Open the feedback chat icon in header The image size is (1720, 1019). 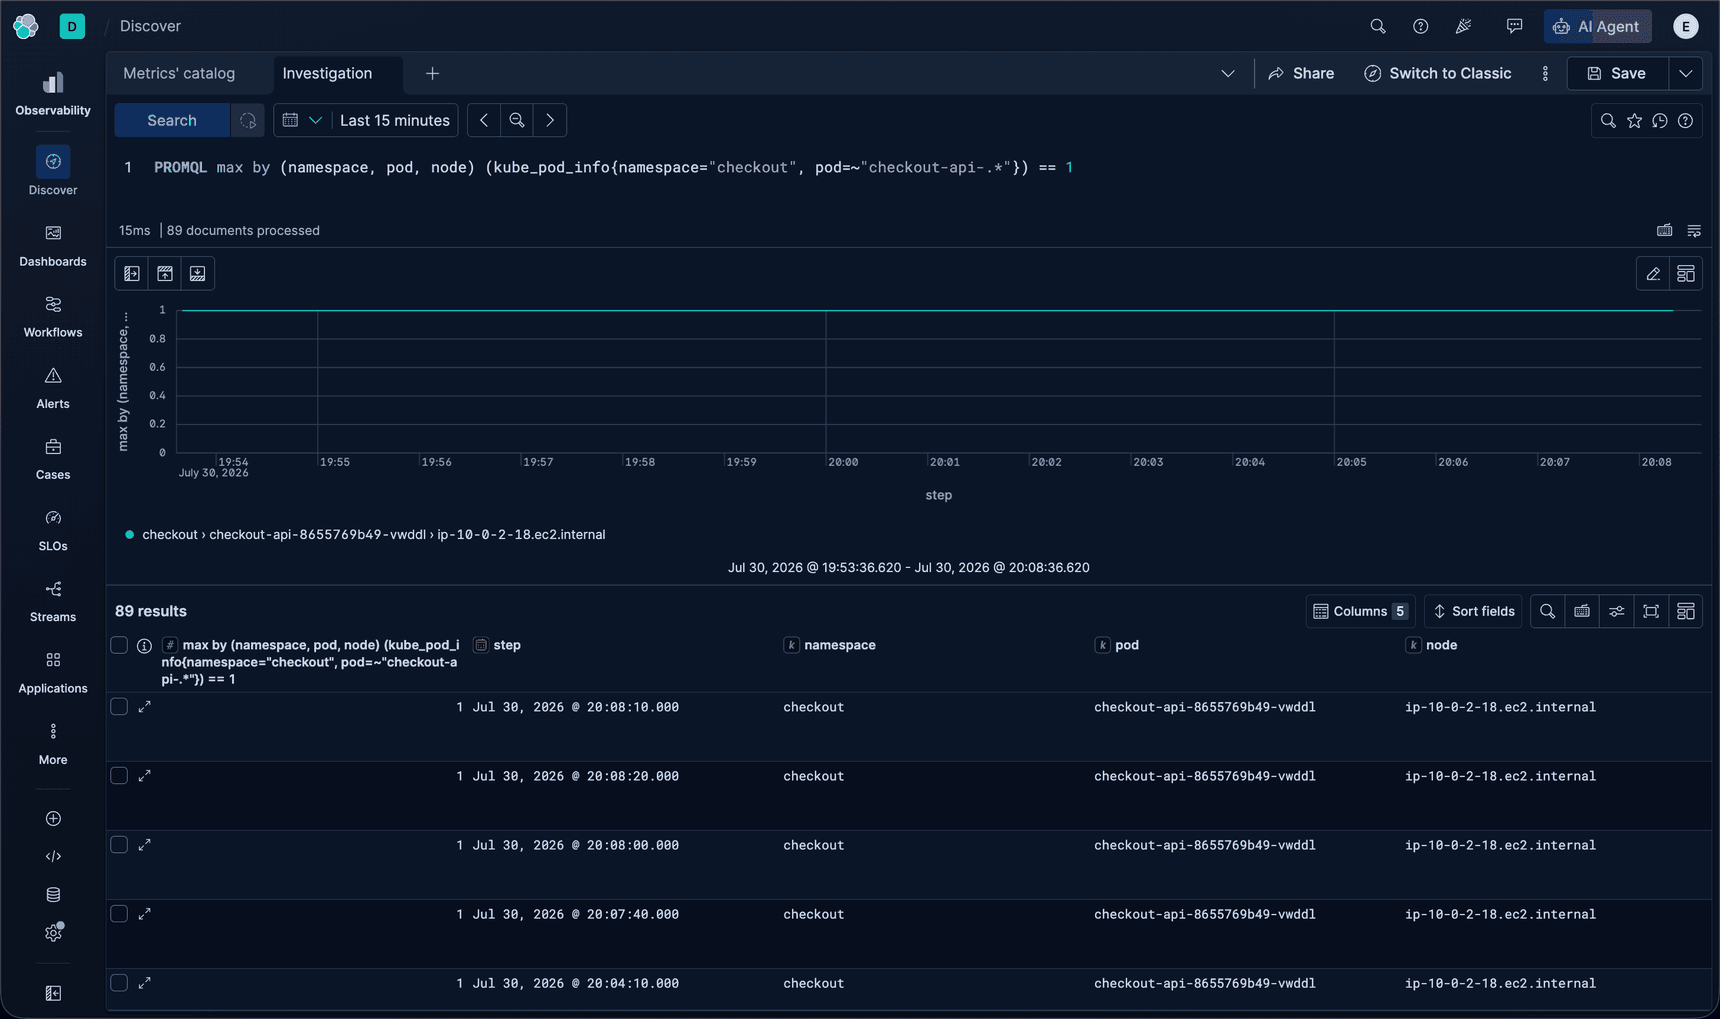[x=1514, y=26]
